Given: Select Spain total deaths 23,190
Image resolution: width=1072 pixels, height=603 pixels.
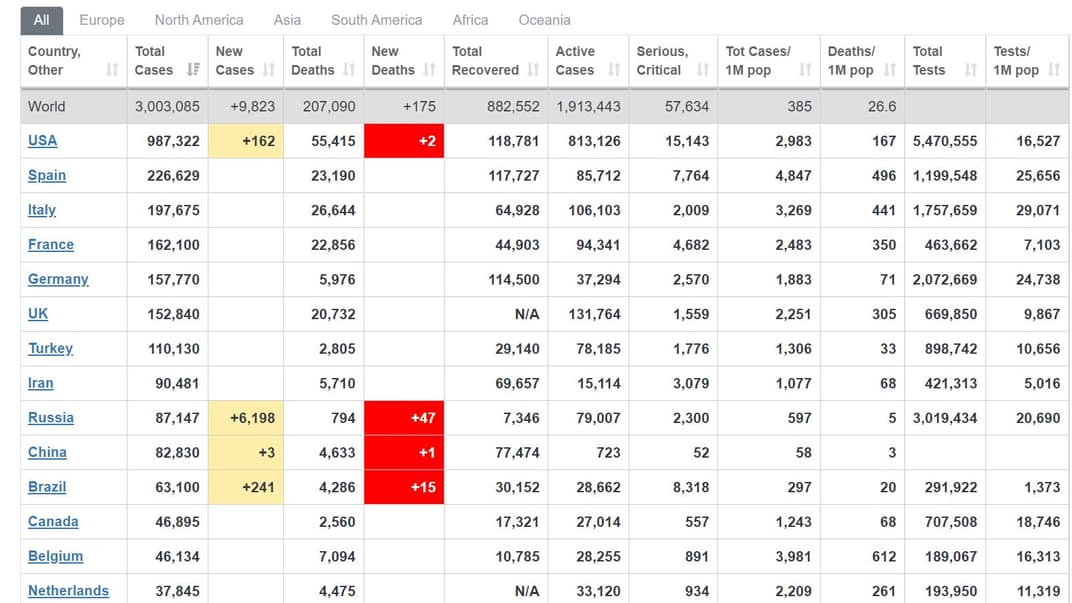Looking at the screenshot, I should (x=334, y=176).
